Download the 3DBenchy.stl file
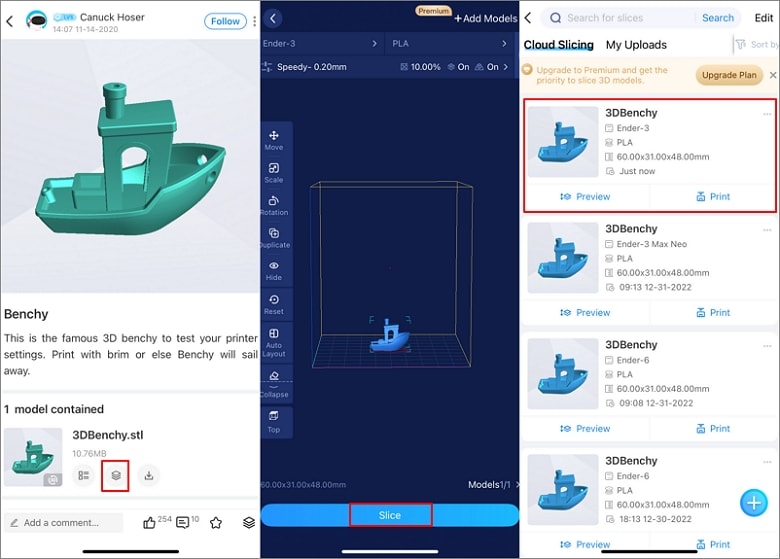780x559 pixels. pos(148,475)
